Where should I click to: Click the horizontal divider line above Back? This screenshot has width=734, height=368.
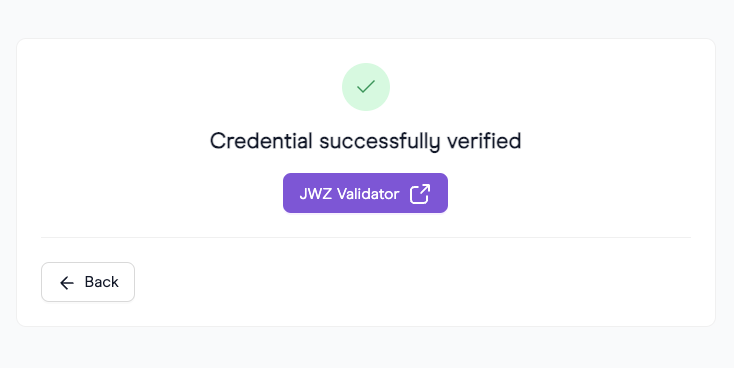[x=366, y=237]
